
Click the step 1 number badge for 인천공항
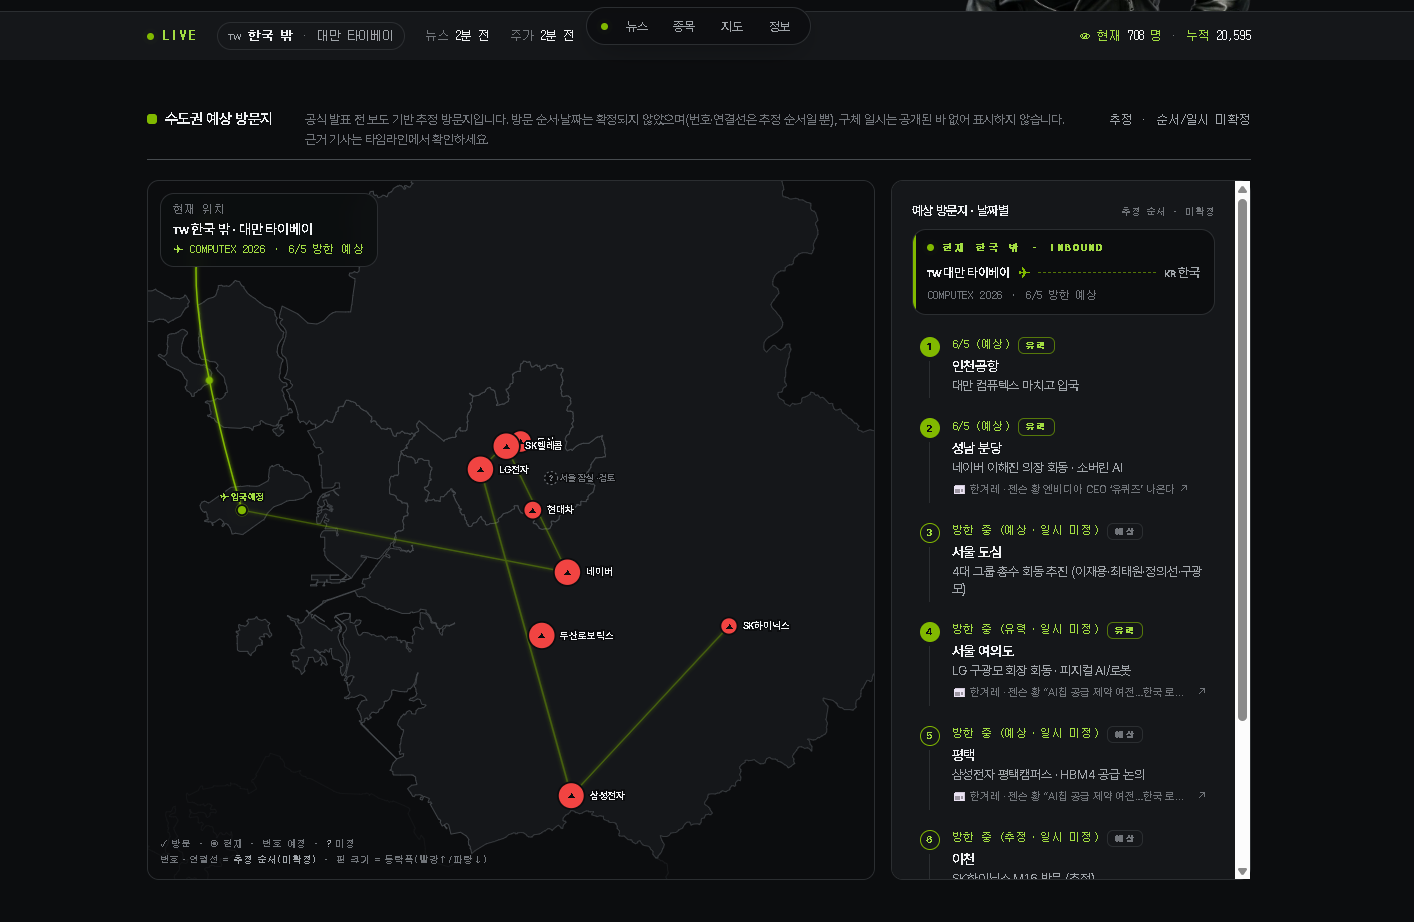click(930, 347)
